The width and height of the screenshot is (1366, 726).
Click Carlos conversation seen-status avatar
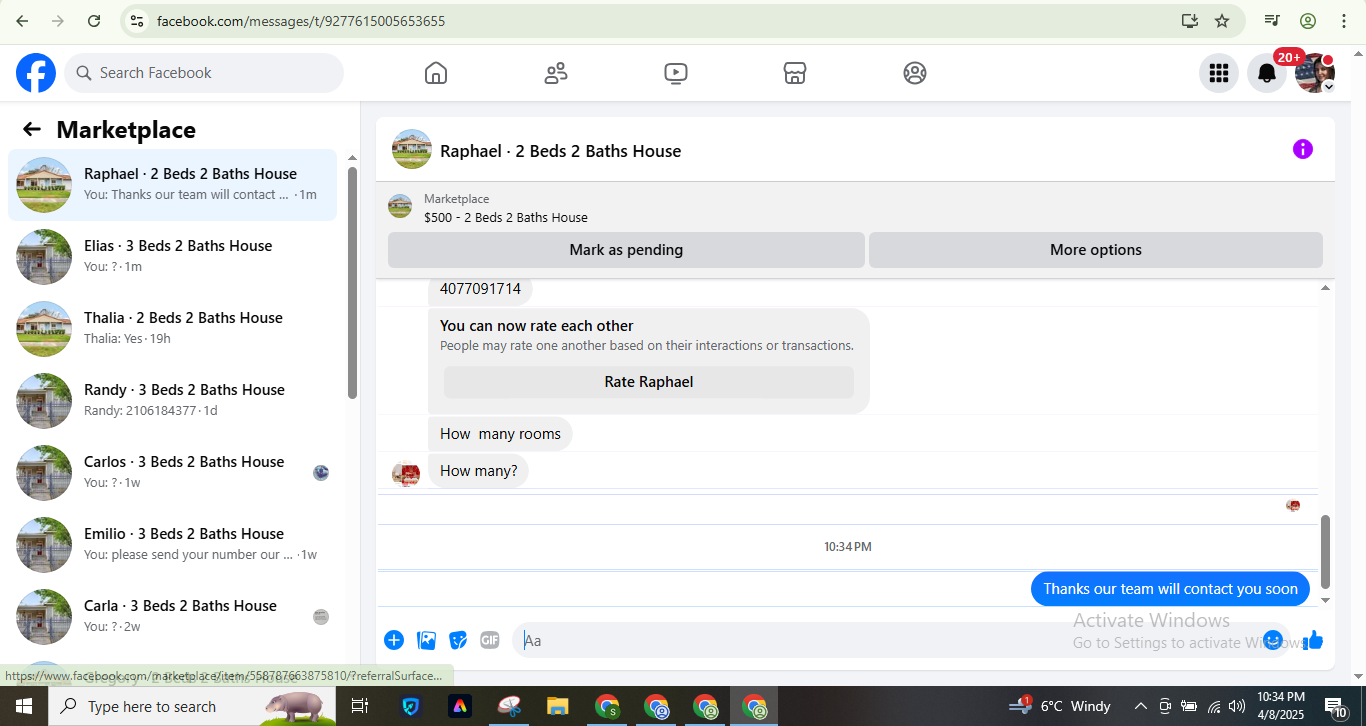pos(321,473)
